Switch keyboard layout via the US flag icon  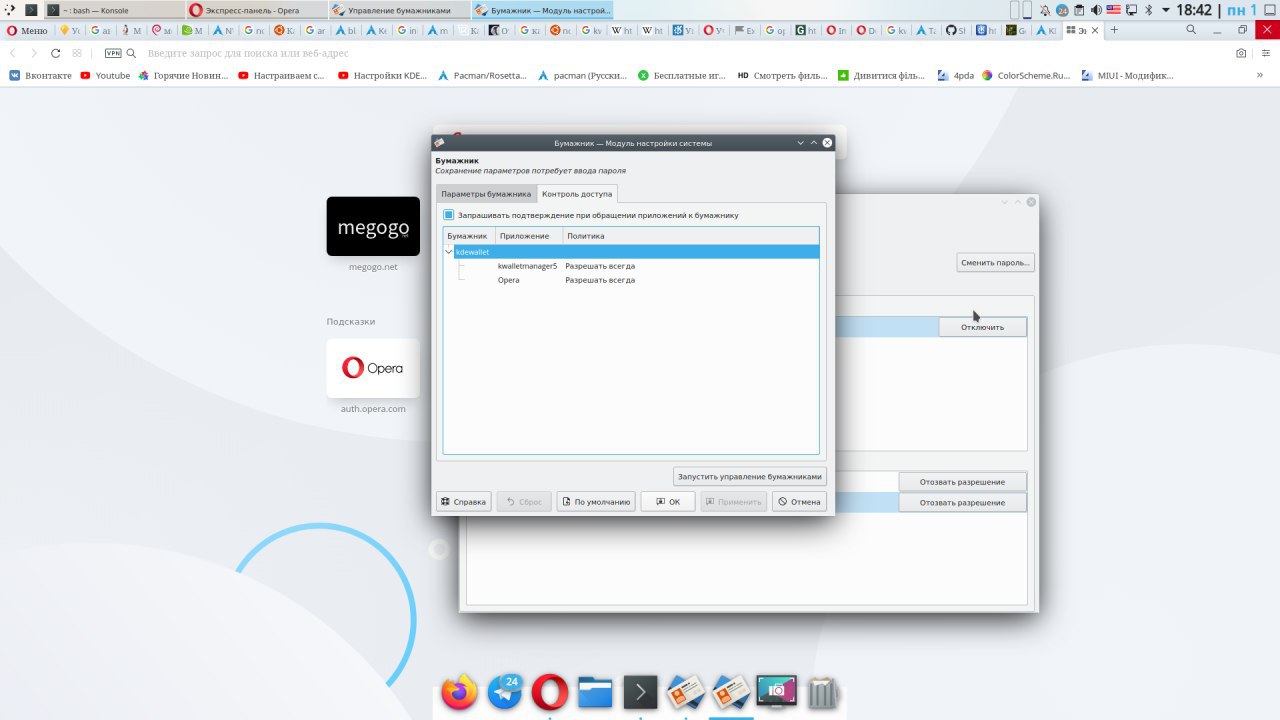pos(1113,10)
